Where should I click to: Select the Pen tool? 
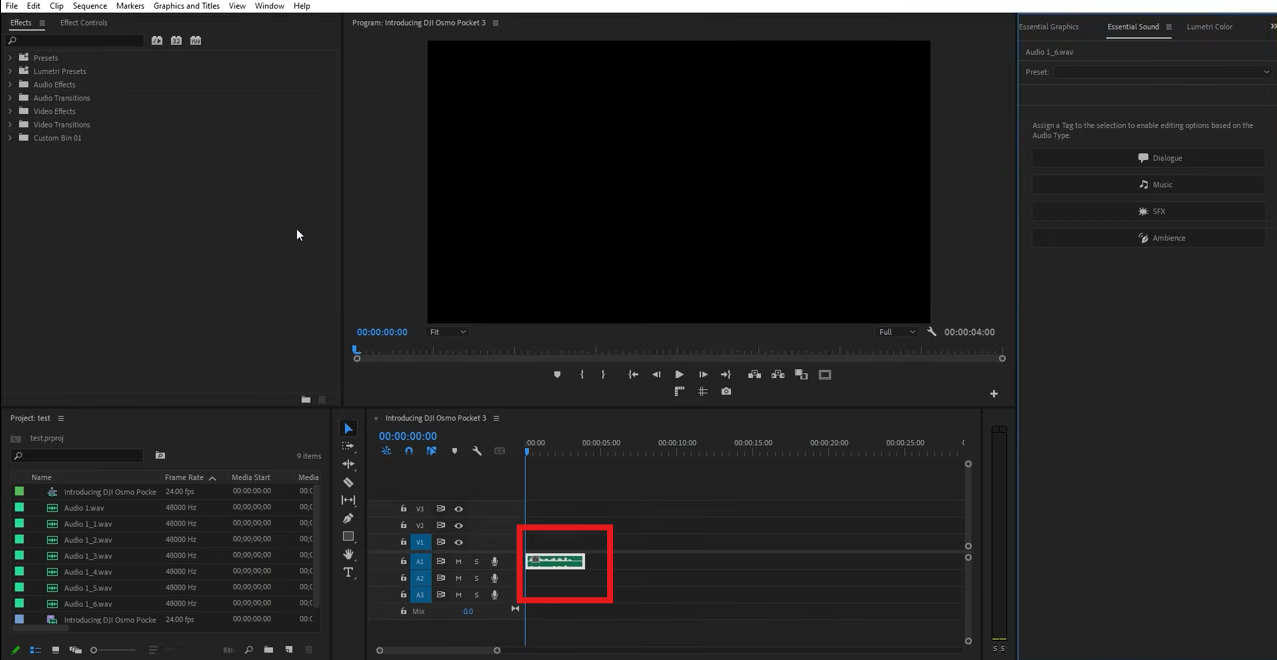click(x=348, y=518)
